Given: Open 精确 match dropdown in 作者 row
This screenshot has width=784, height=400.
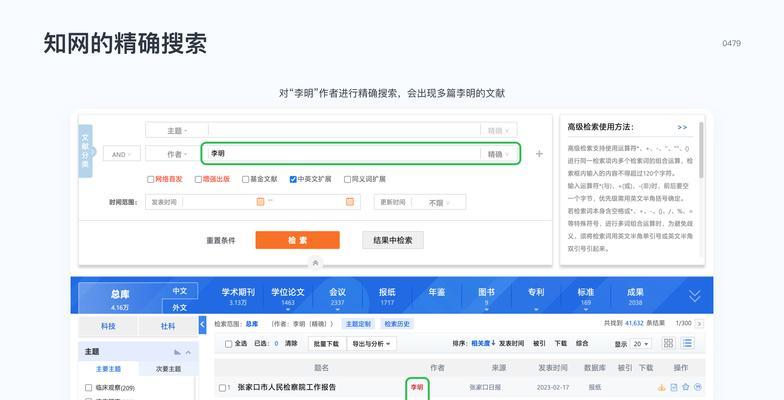Looking at the screenshot, I should tap(498, 154).
